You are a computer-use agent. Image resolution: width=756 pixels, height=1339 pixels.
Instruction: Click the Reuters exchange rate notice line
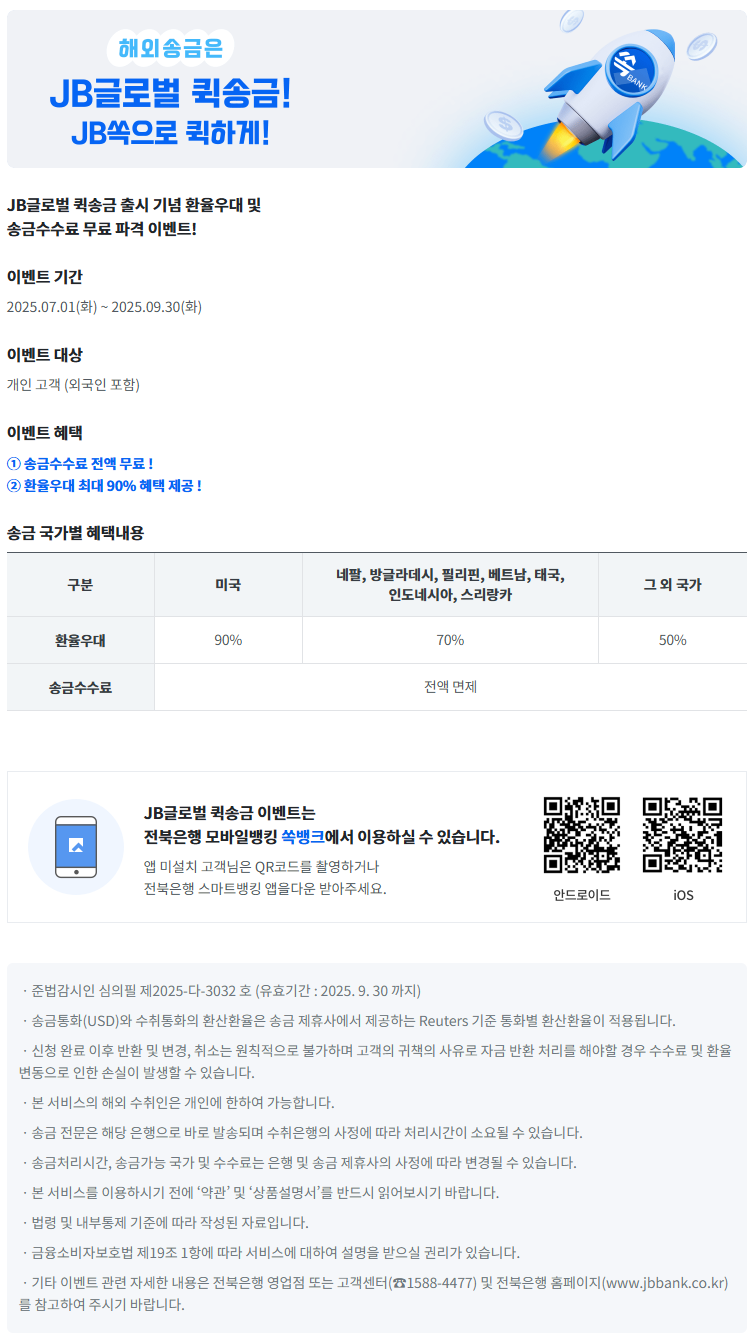pos(348,1021)
